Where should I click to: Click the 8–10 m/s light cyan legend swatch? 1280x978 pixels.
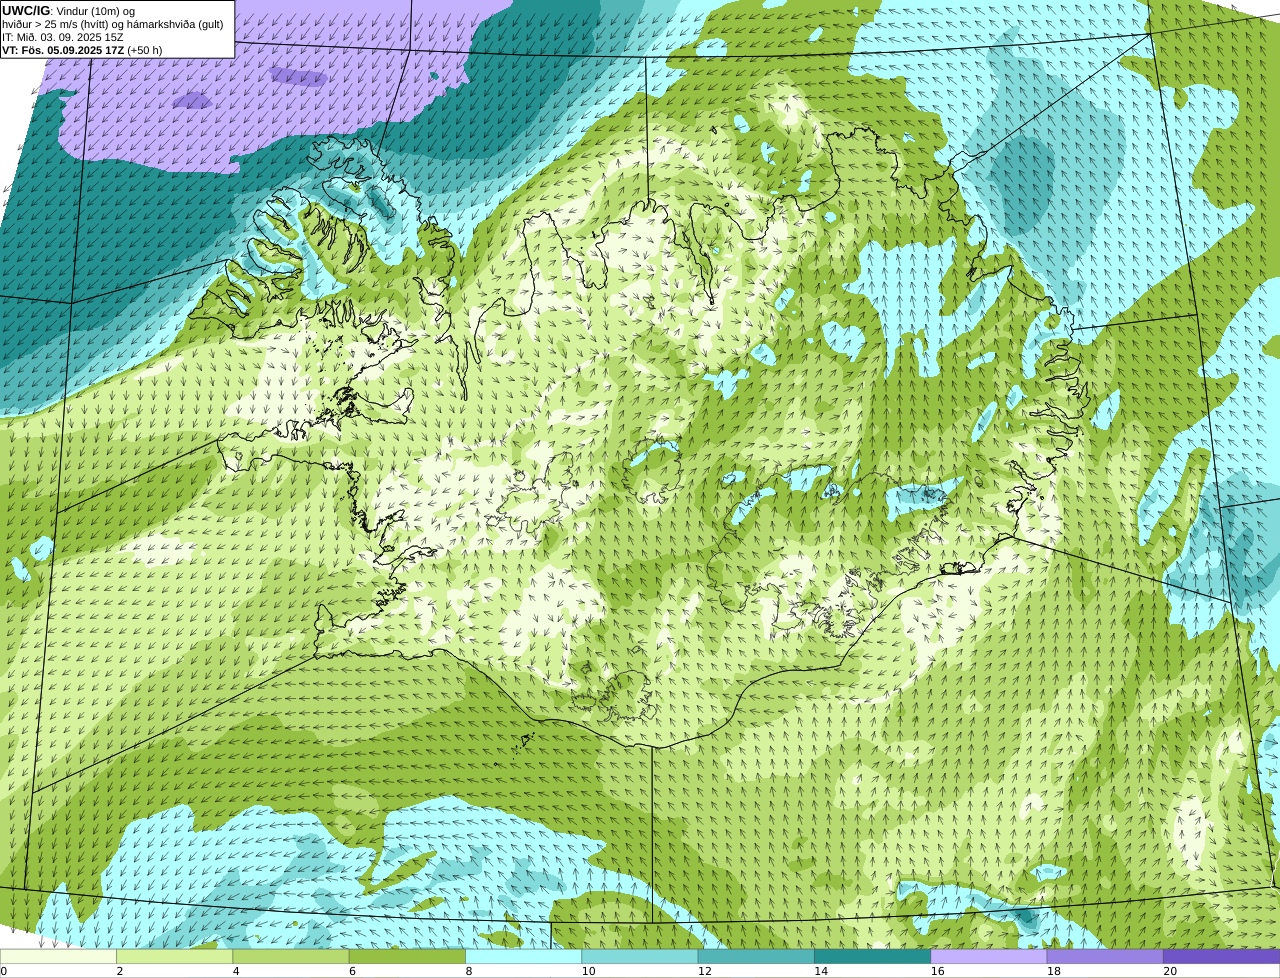524,956
